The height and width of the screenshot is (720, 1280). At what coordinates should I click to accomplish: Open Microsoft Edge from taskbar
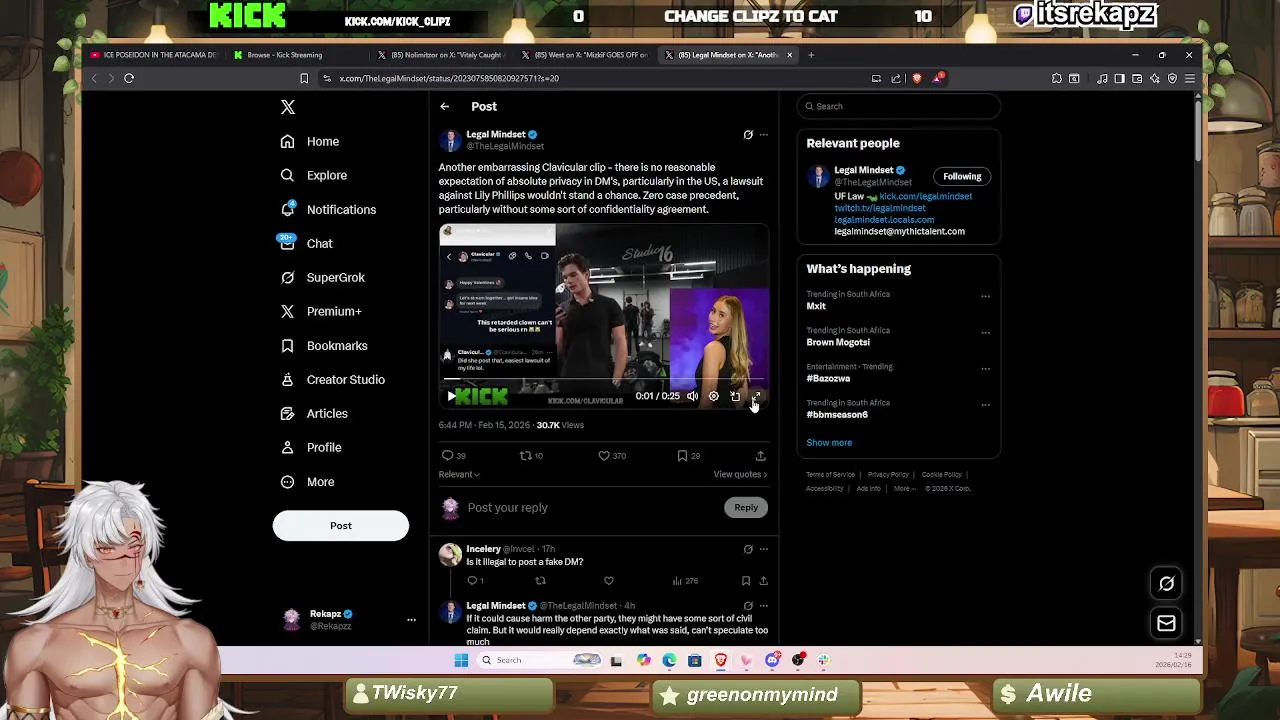pyautogui.click(x=669, y=660)
